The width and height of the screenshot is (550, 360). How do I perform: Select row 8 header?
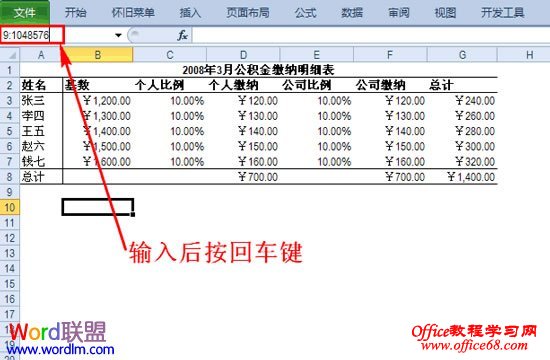click(10, 176)
